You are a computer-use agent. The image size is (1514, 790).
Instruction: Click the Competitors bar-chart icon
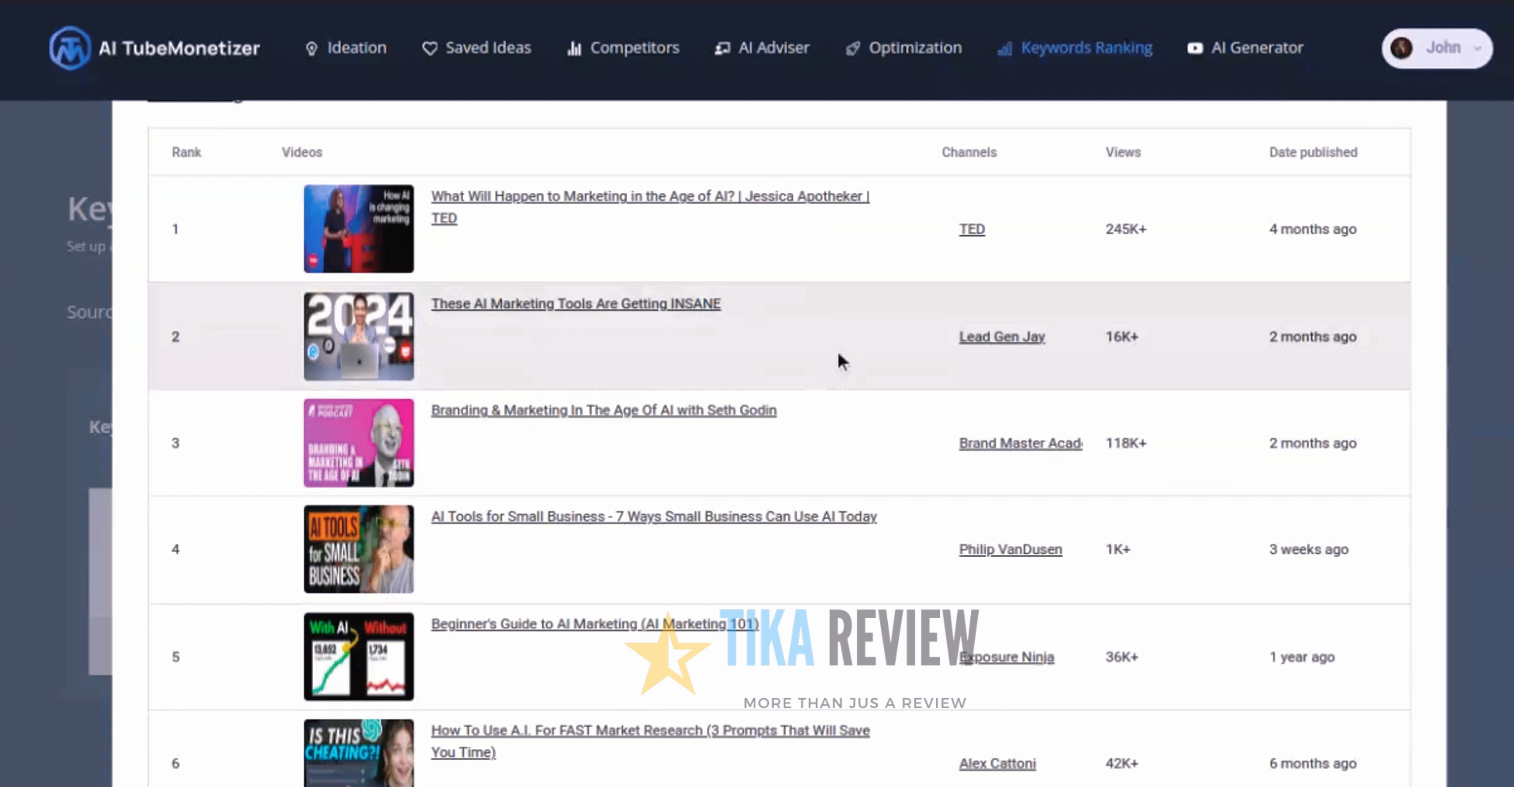573,48
